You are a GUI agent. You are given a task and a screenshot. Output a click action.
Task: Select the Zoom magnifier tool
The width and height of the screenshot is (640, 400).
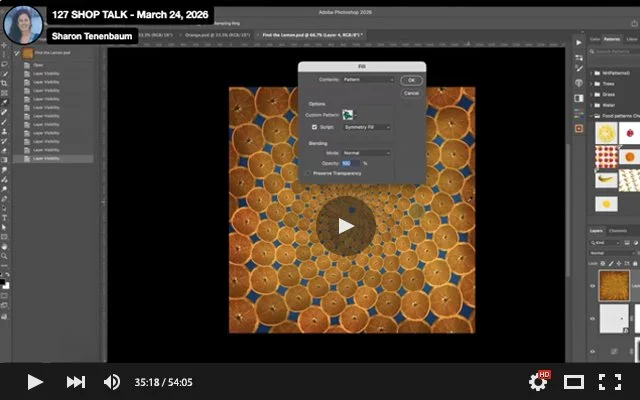click(4, 256)
